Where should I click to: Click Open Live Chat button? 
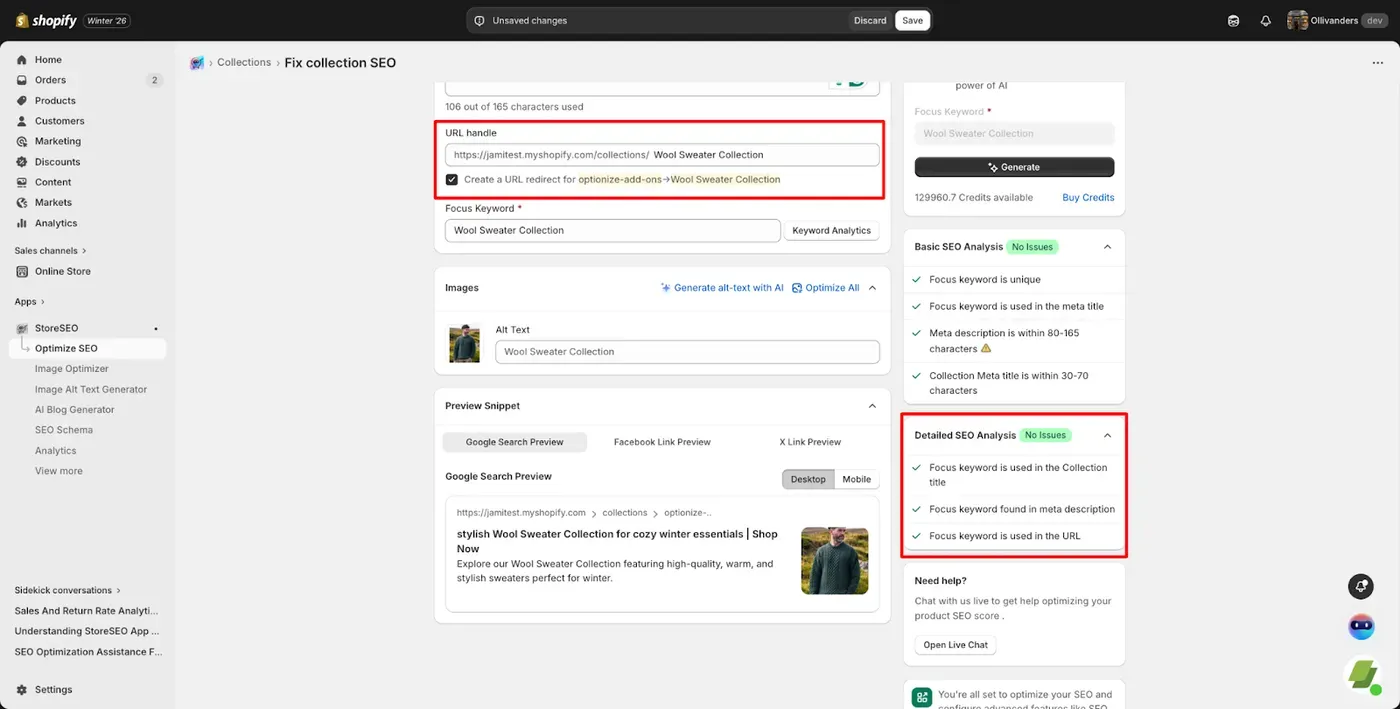tap(955, 645)
